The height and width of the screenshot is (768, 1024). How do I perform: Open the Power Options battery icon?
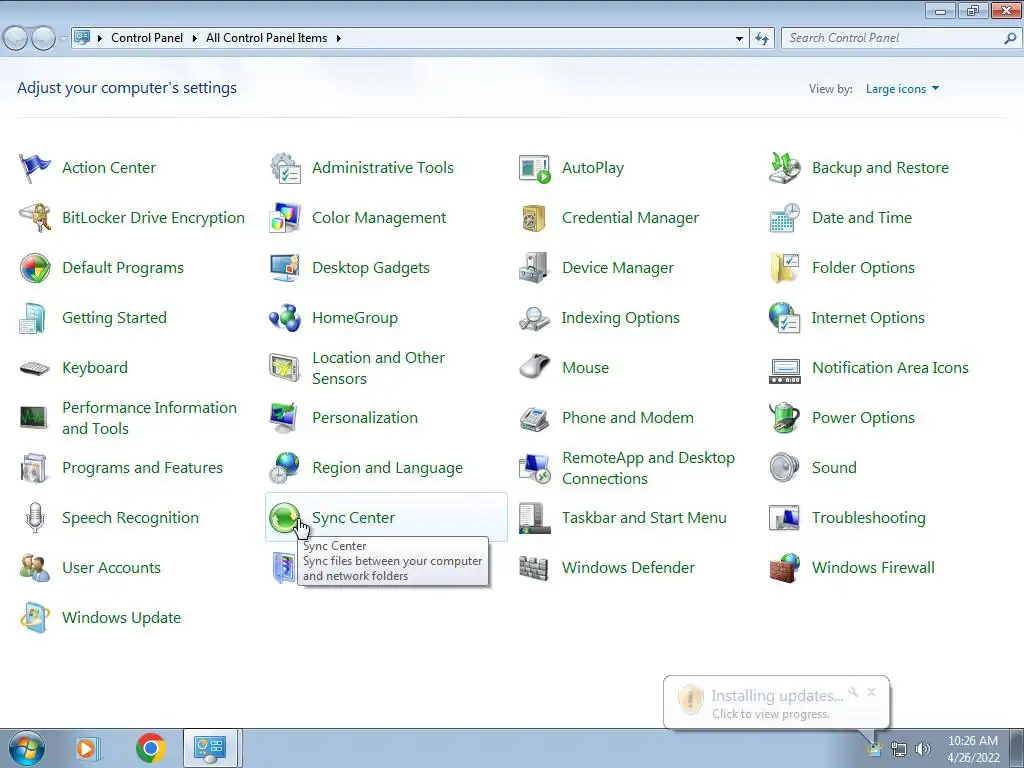(784, 418)
